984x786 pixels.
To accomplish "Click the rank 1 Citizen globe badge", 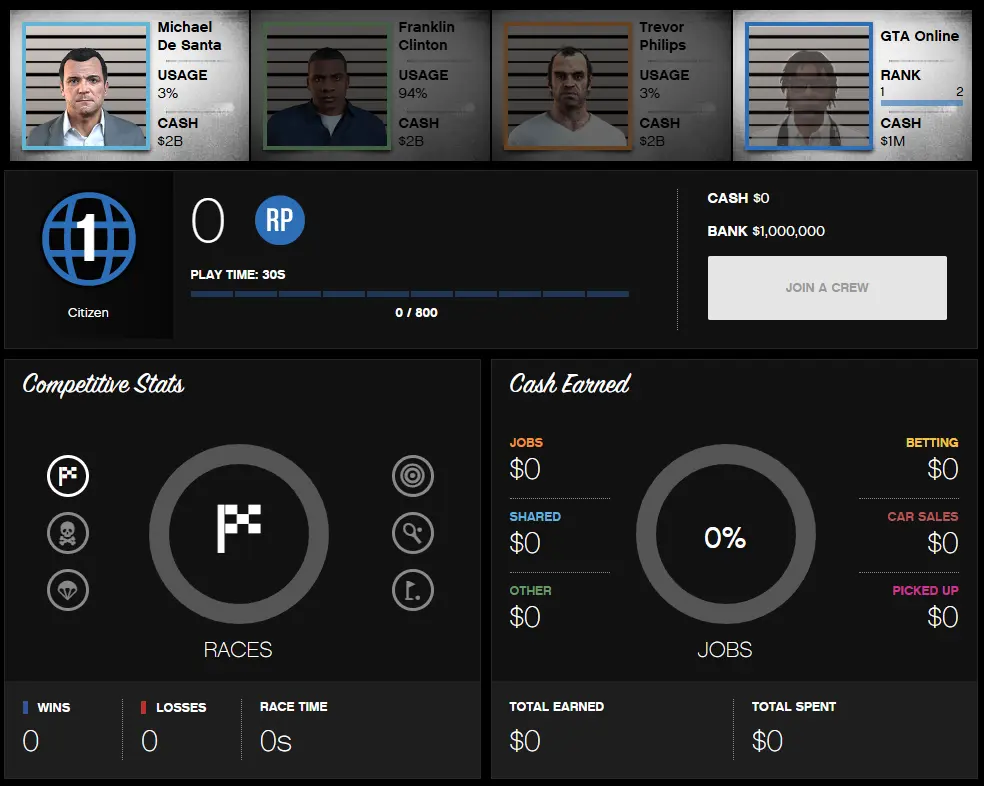I will point(88,239).
